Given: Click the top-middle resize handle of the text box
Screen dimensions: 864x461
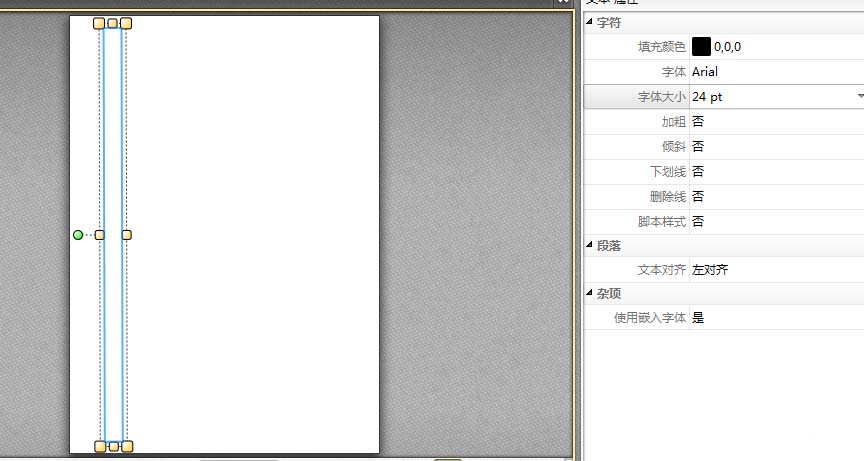Looking at the screenshot, I should coord(113,23).
